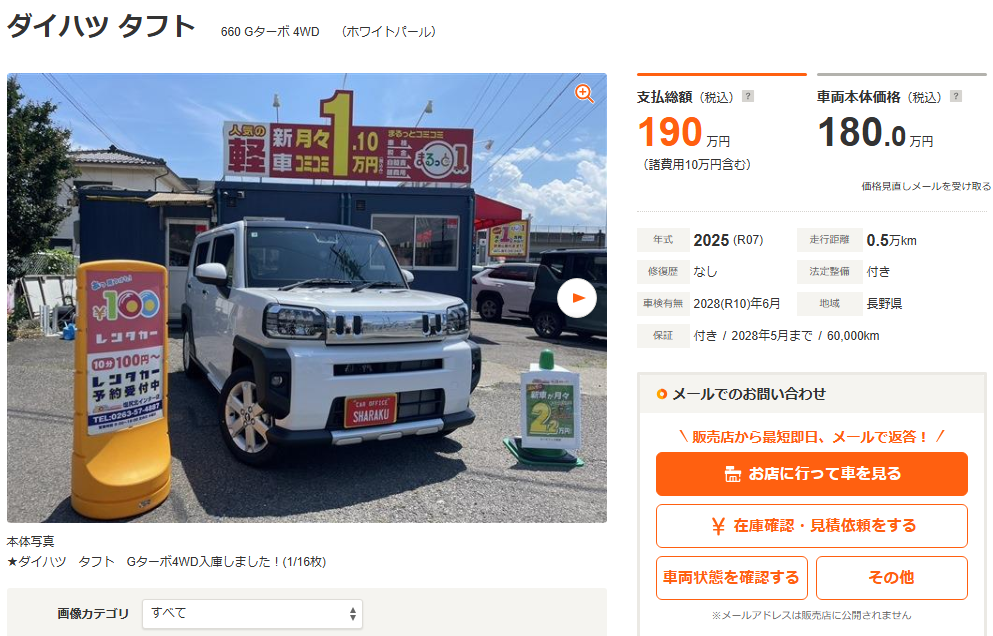Click the orange circle bullet by メールでのお問い合わせ
Screen dimensions: 993x636
[662, 394]
